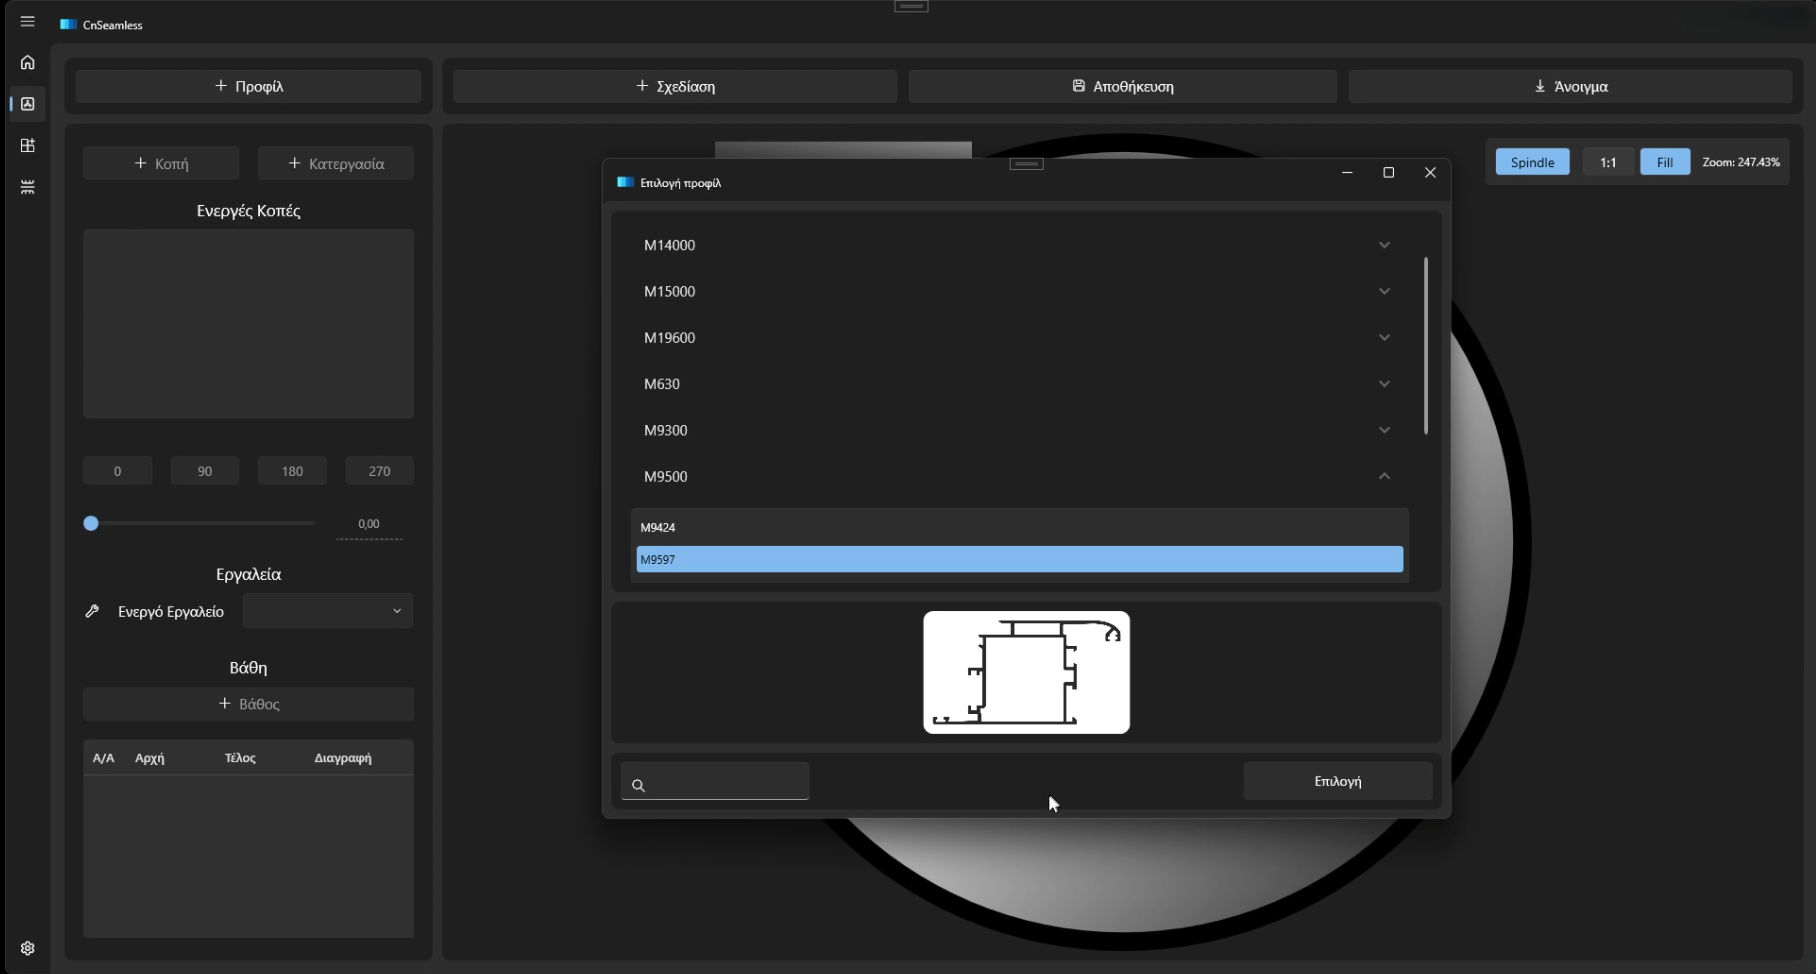Click the 0,00 angle value field
This screenshot has width=1816, height=974.
click(369, 524)
